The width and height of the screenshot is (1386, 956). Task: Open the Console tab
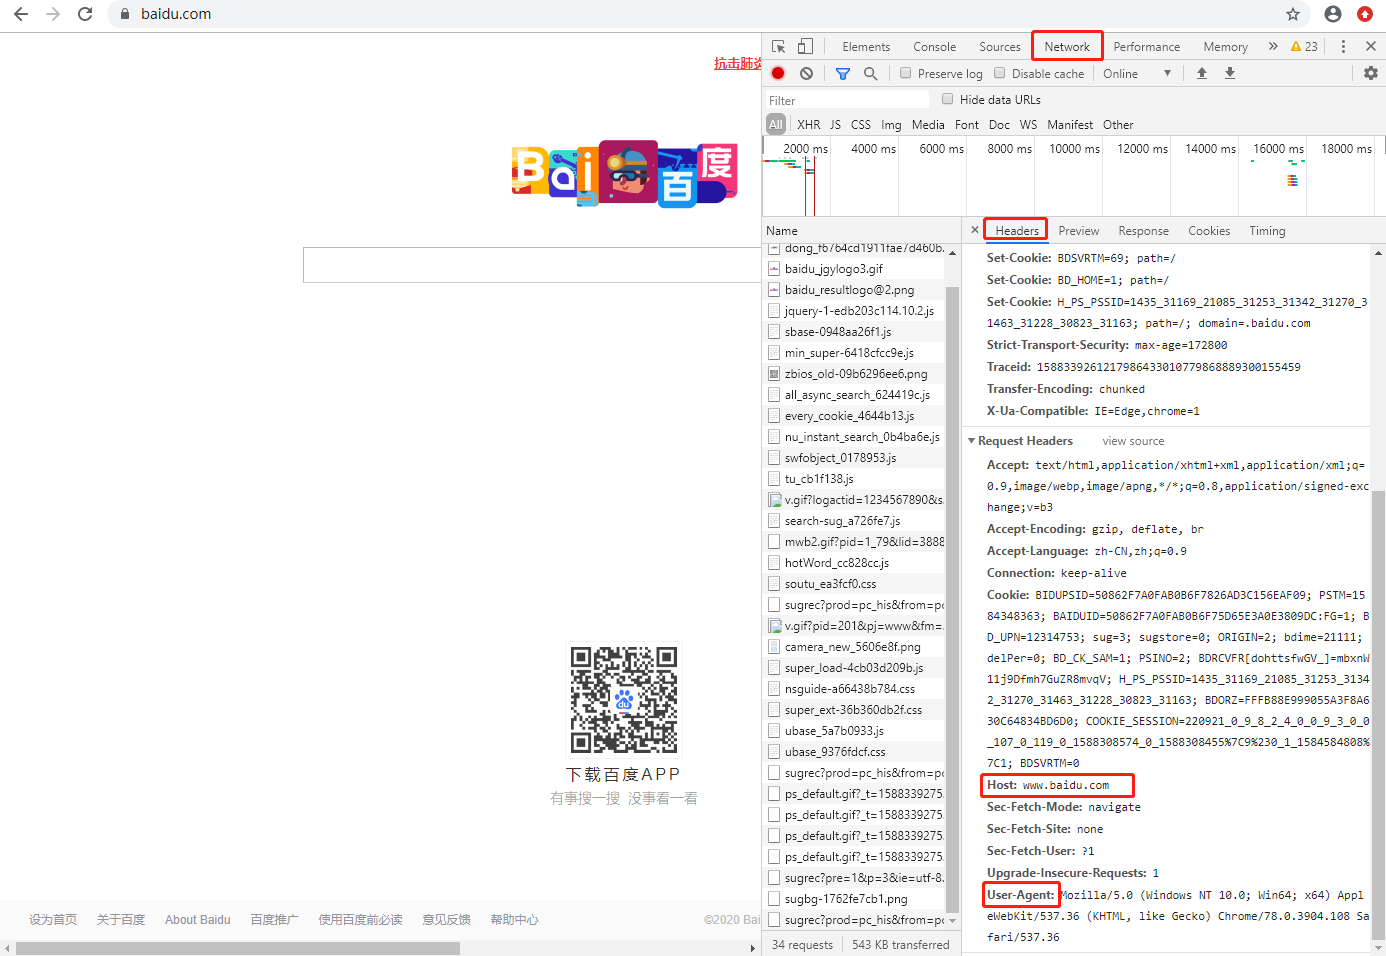point(935,47)
